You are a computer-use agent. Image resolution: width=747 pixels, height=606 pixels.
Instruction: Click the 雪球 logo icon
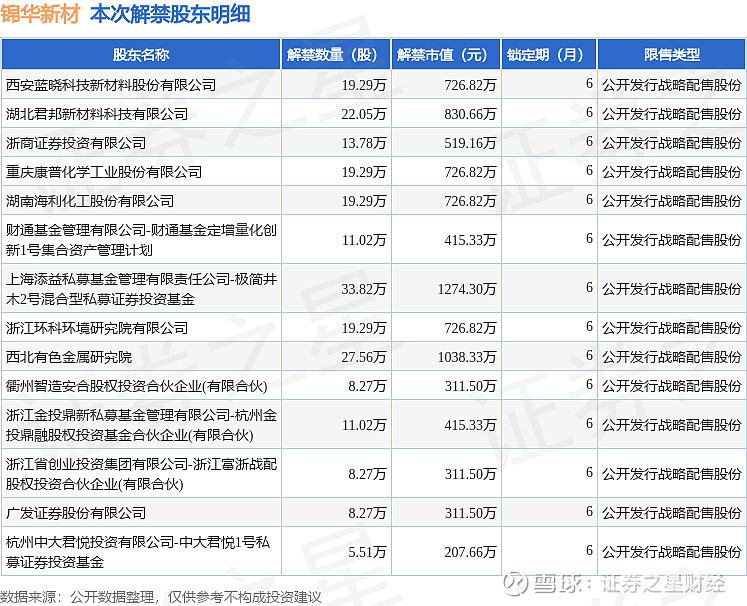coord(516,583)
